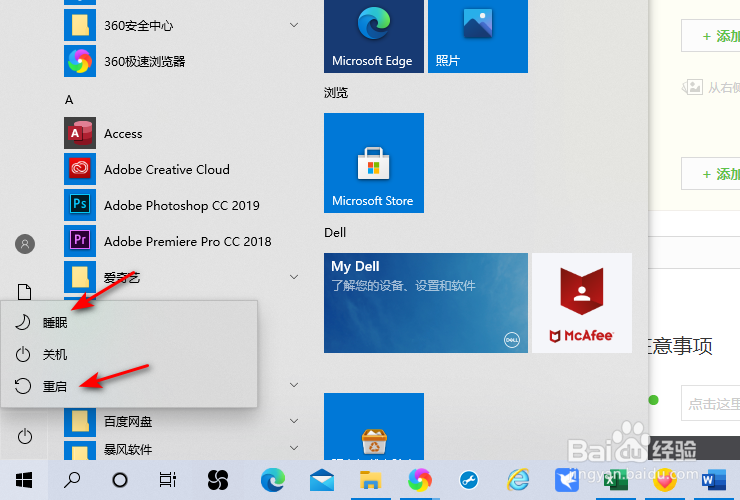Click the 浏览 tile group header
740x500 pixels.
click(336, 93)
